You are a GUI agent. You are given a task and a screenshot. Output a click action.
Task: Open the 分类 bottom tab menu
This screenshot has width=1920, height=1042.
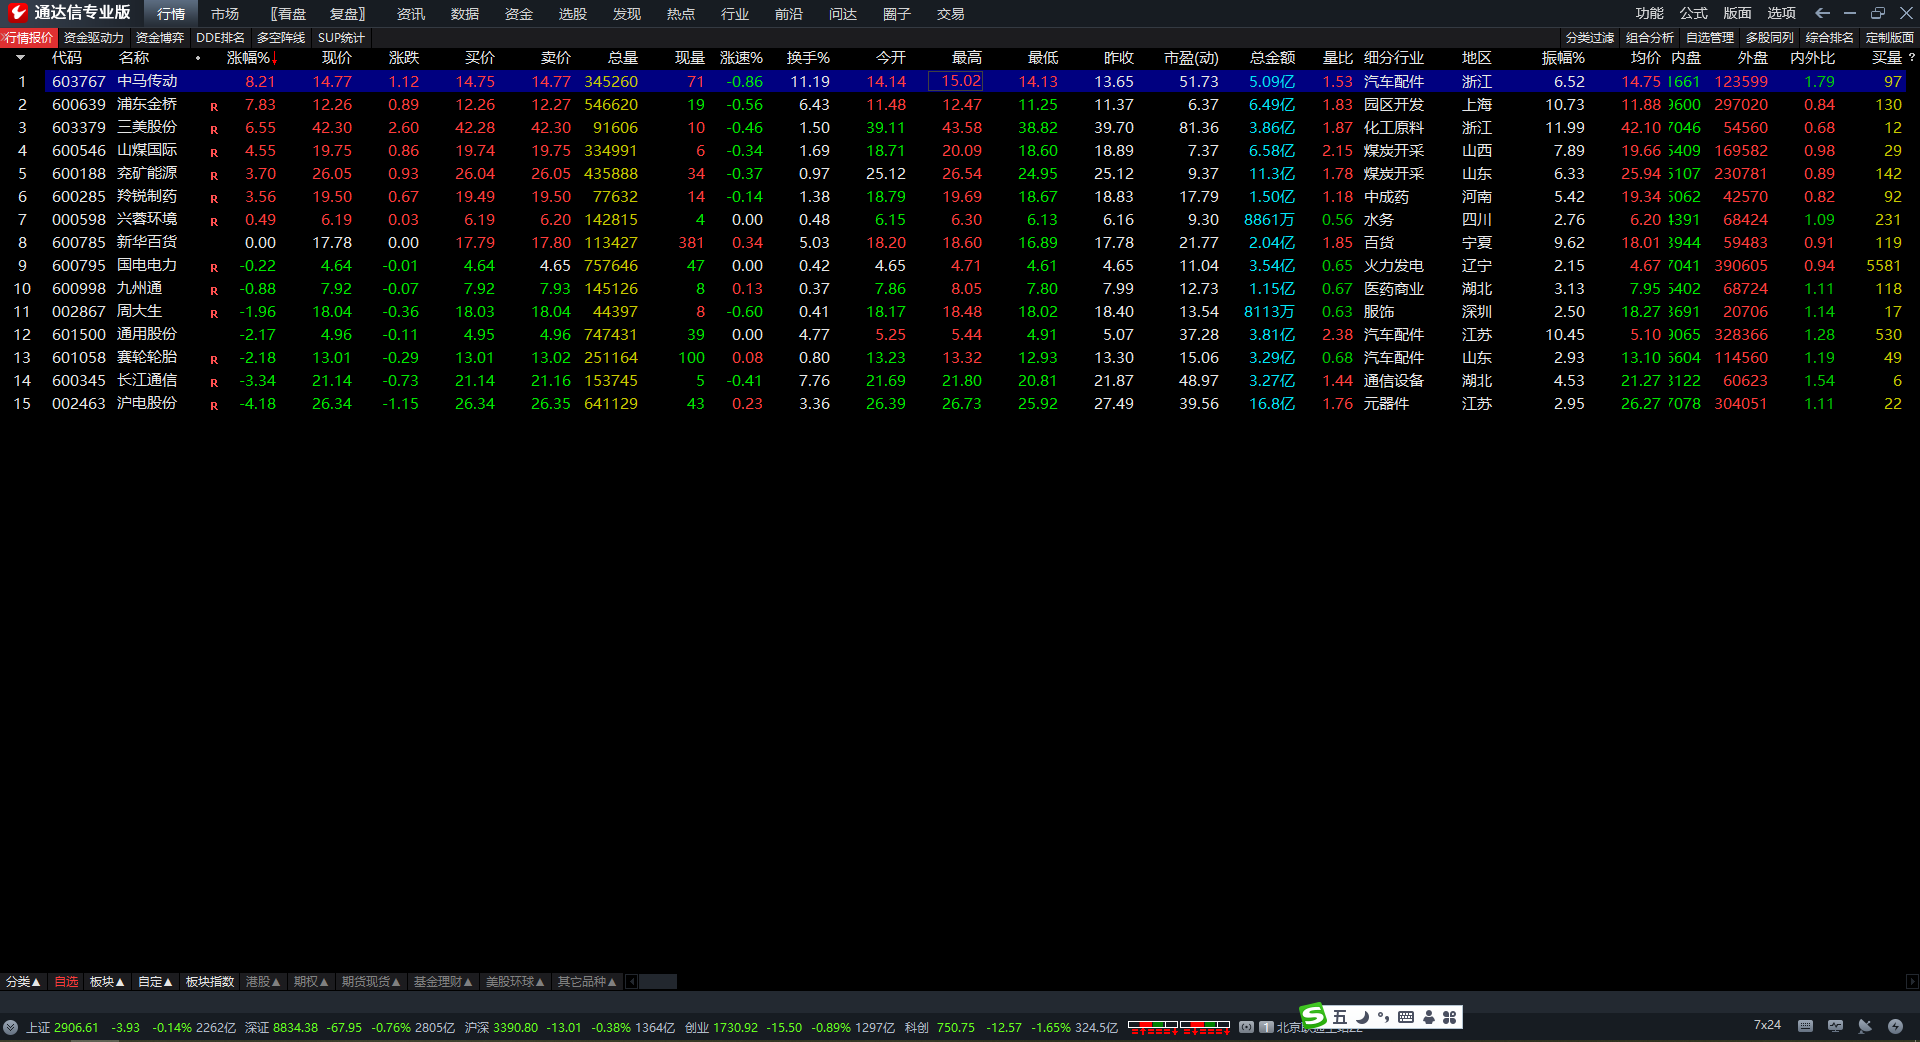[23, 982]
